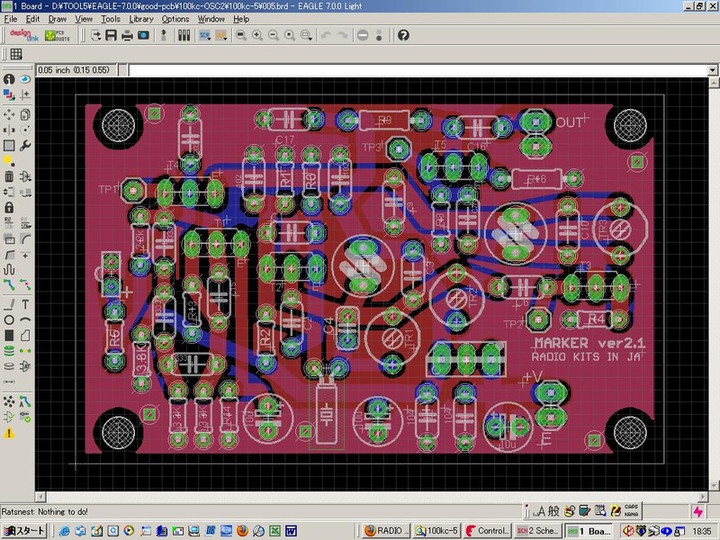
Task: Select the Lock padlock tool
Action: click(9, 208)
